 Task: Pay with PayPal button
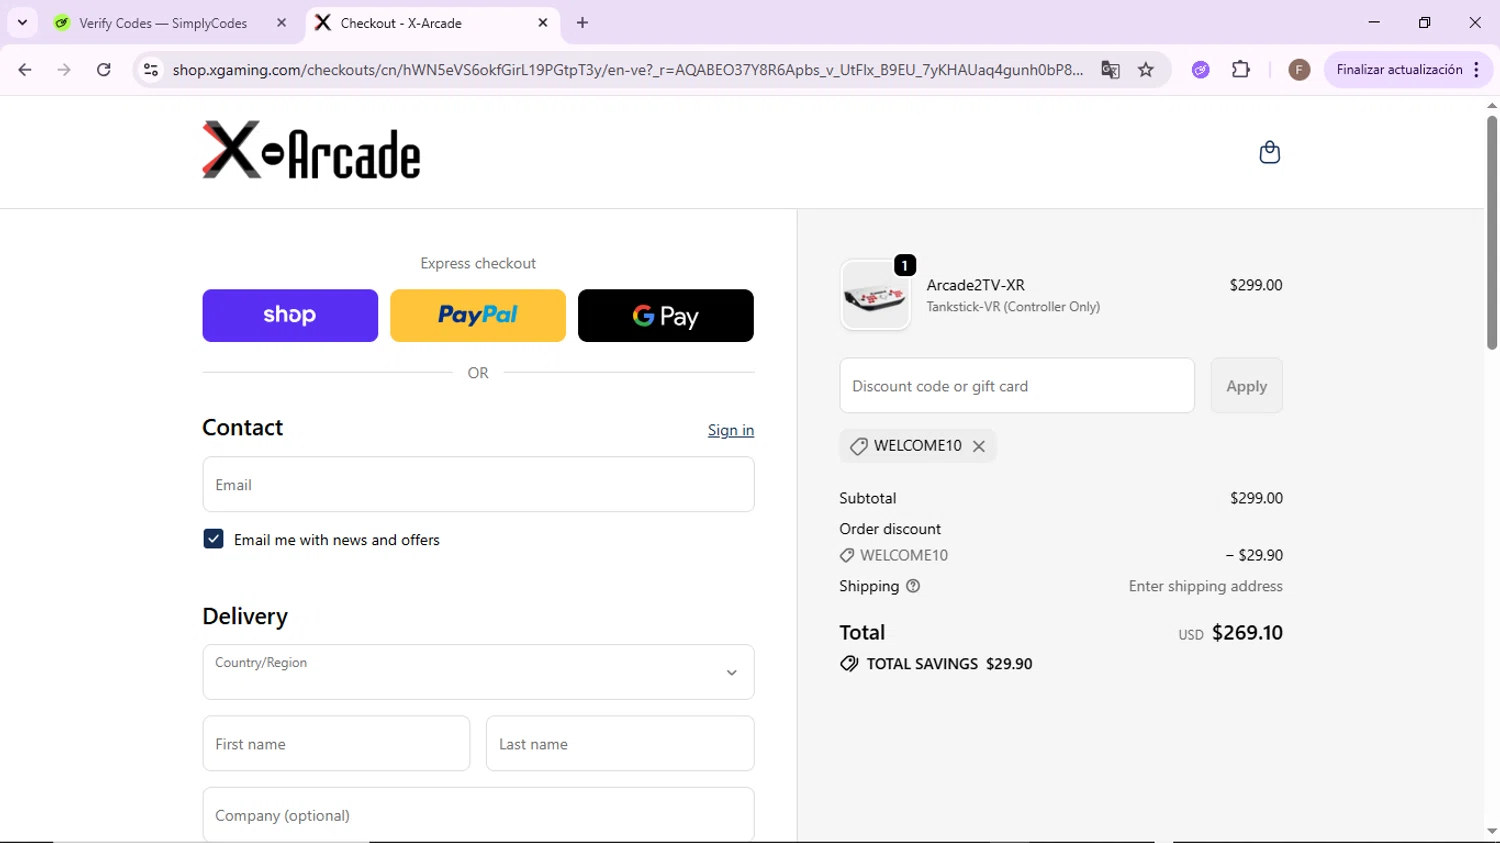pos(478,315)
